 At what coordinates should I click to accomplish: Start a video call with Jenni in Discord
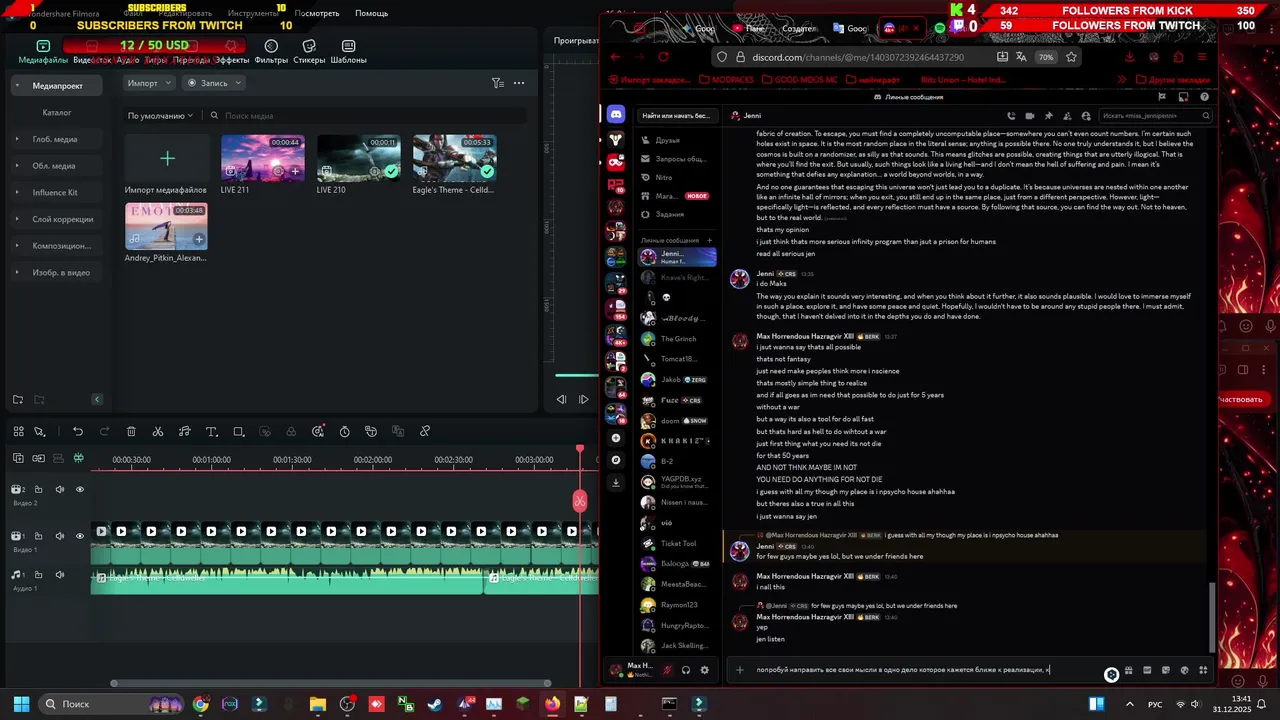coord(1031,116)
